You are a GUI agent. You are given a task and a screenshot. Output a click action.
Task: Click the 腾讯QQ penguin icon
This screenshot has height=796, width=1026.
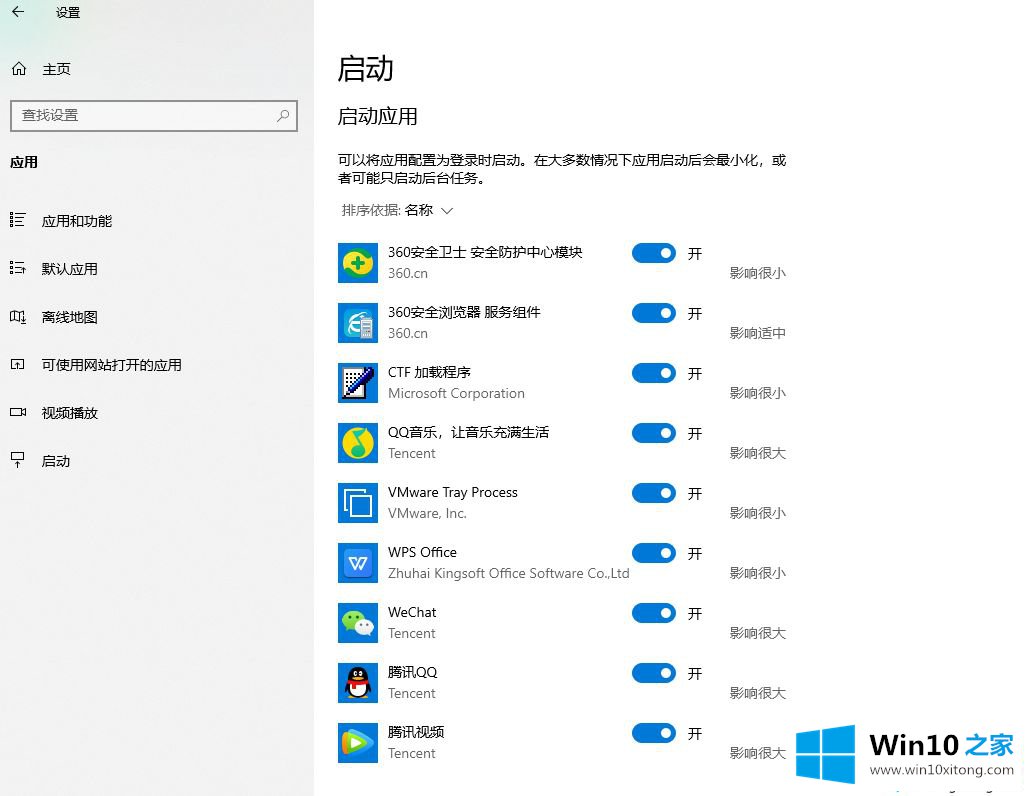pyautogui.click(x=357, y=683)
